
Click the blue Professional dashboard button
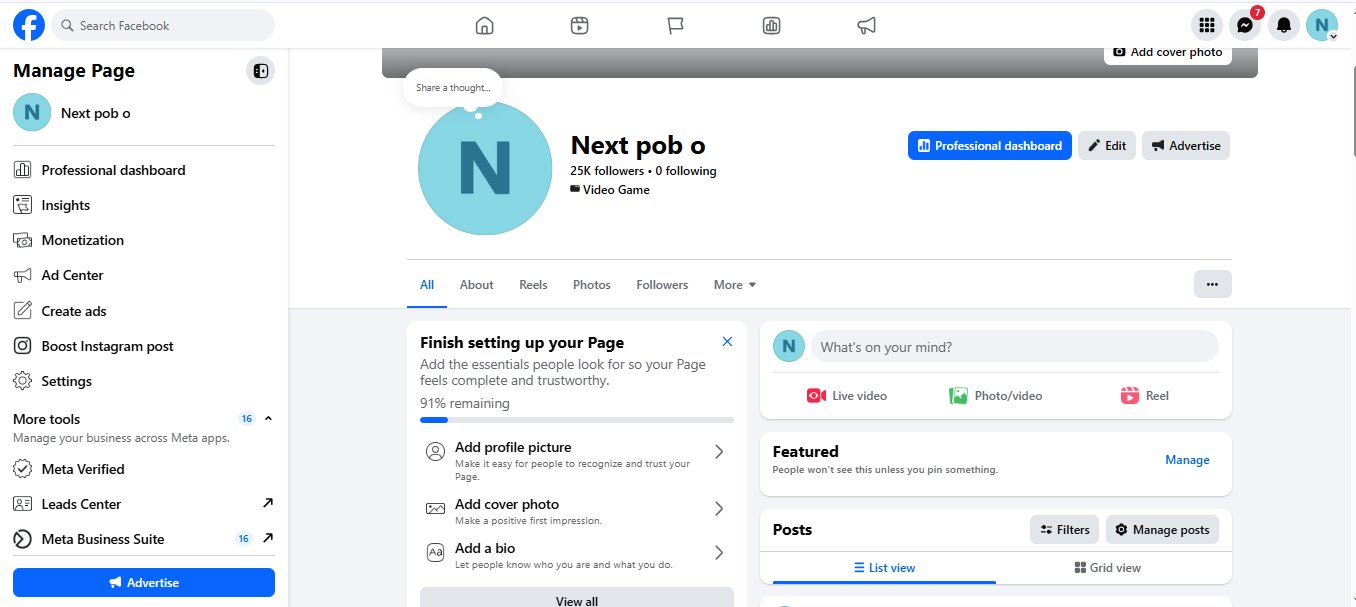[x=989, y=145]
